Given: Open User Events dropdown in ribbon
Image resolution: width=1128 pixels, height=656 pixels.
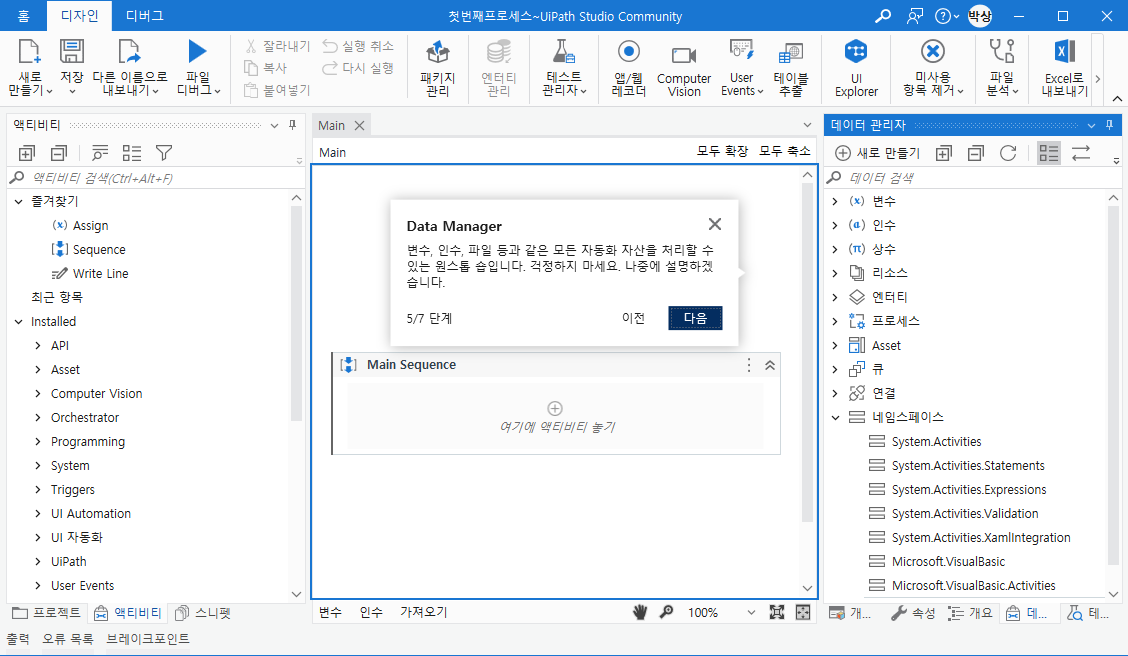Looking at the screenshot, I should click(742, 84).
